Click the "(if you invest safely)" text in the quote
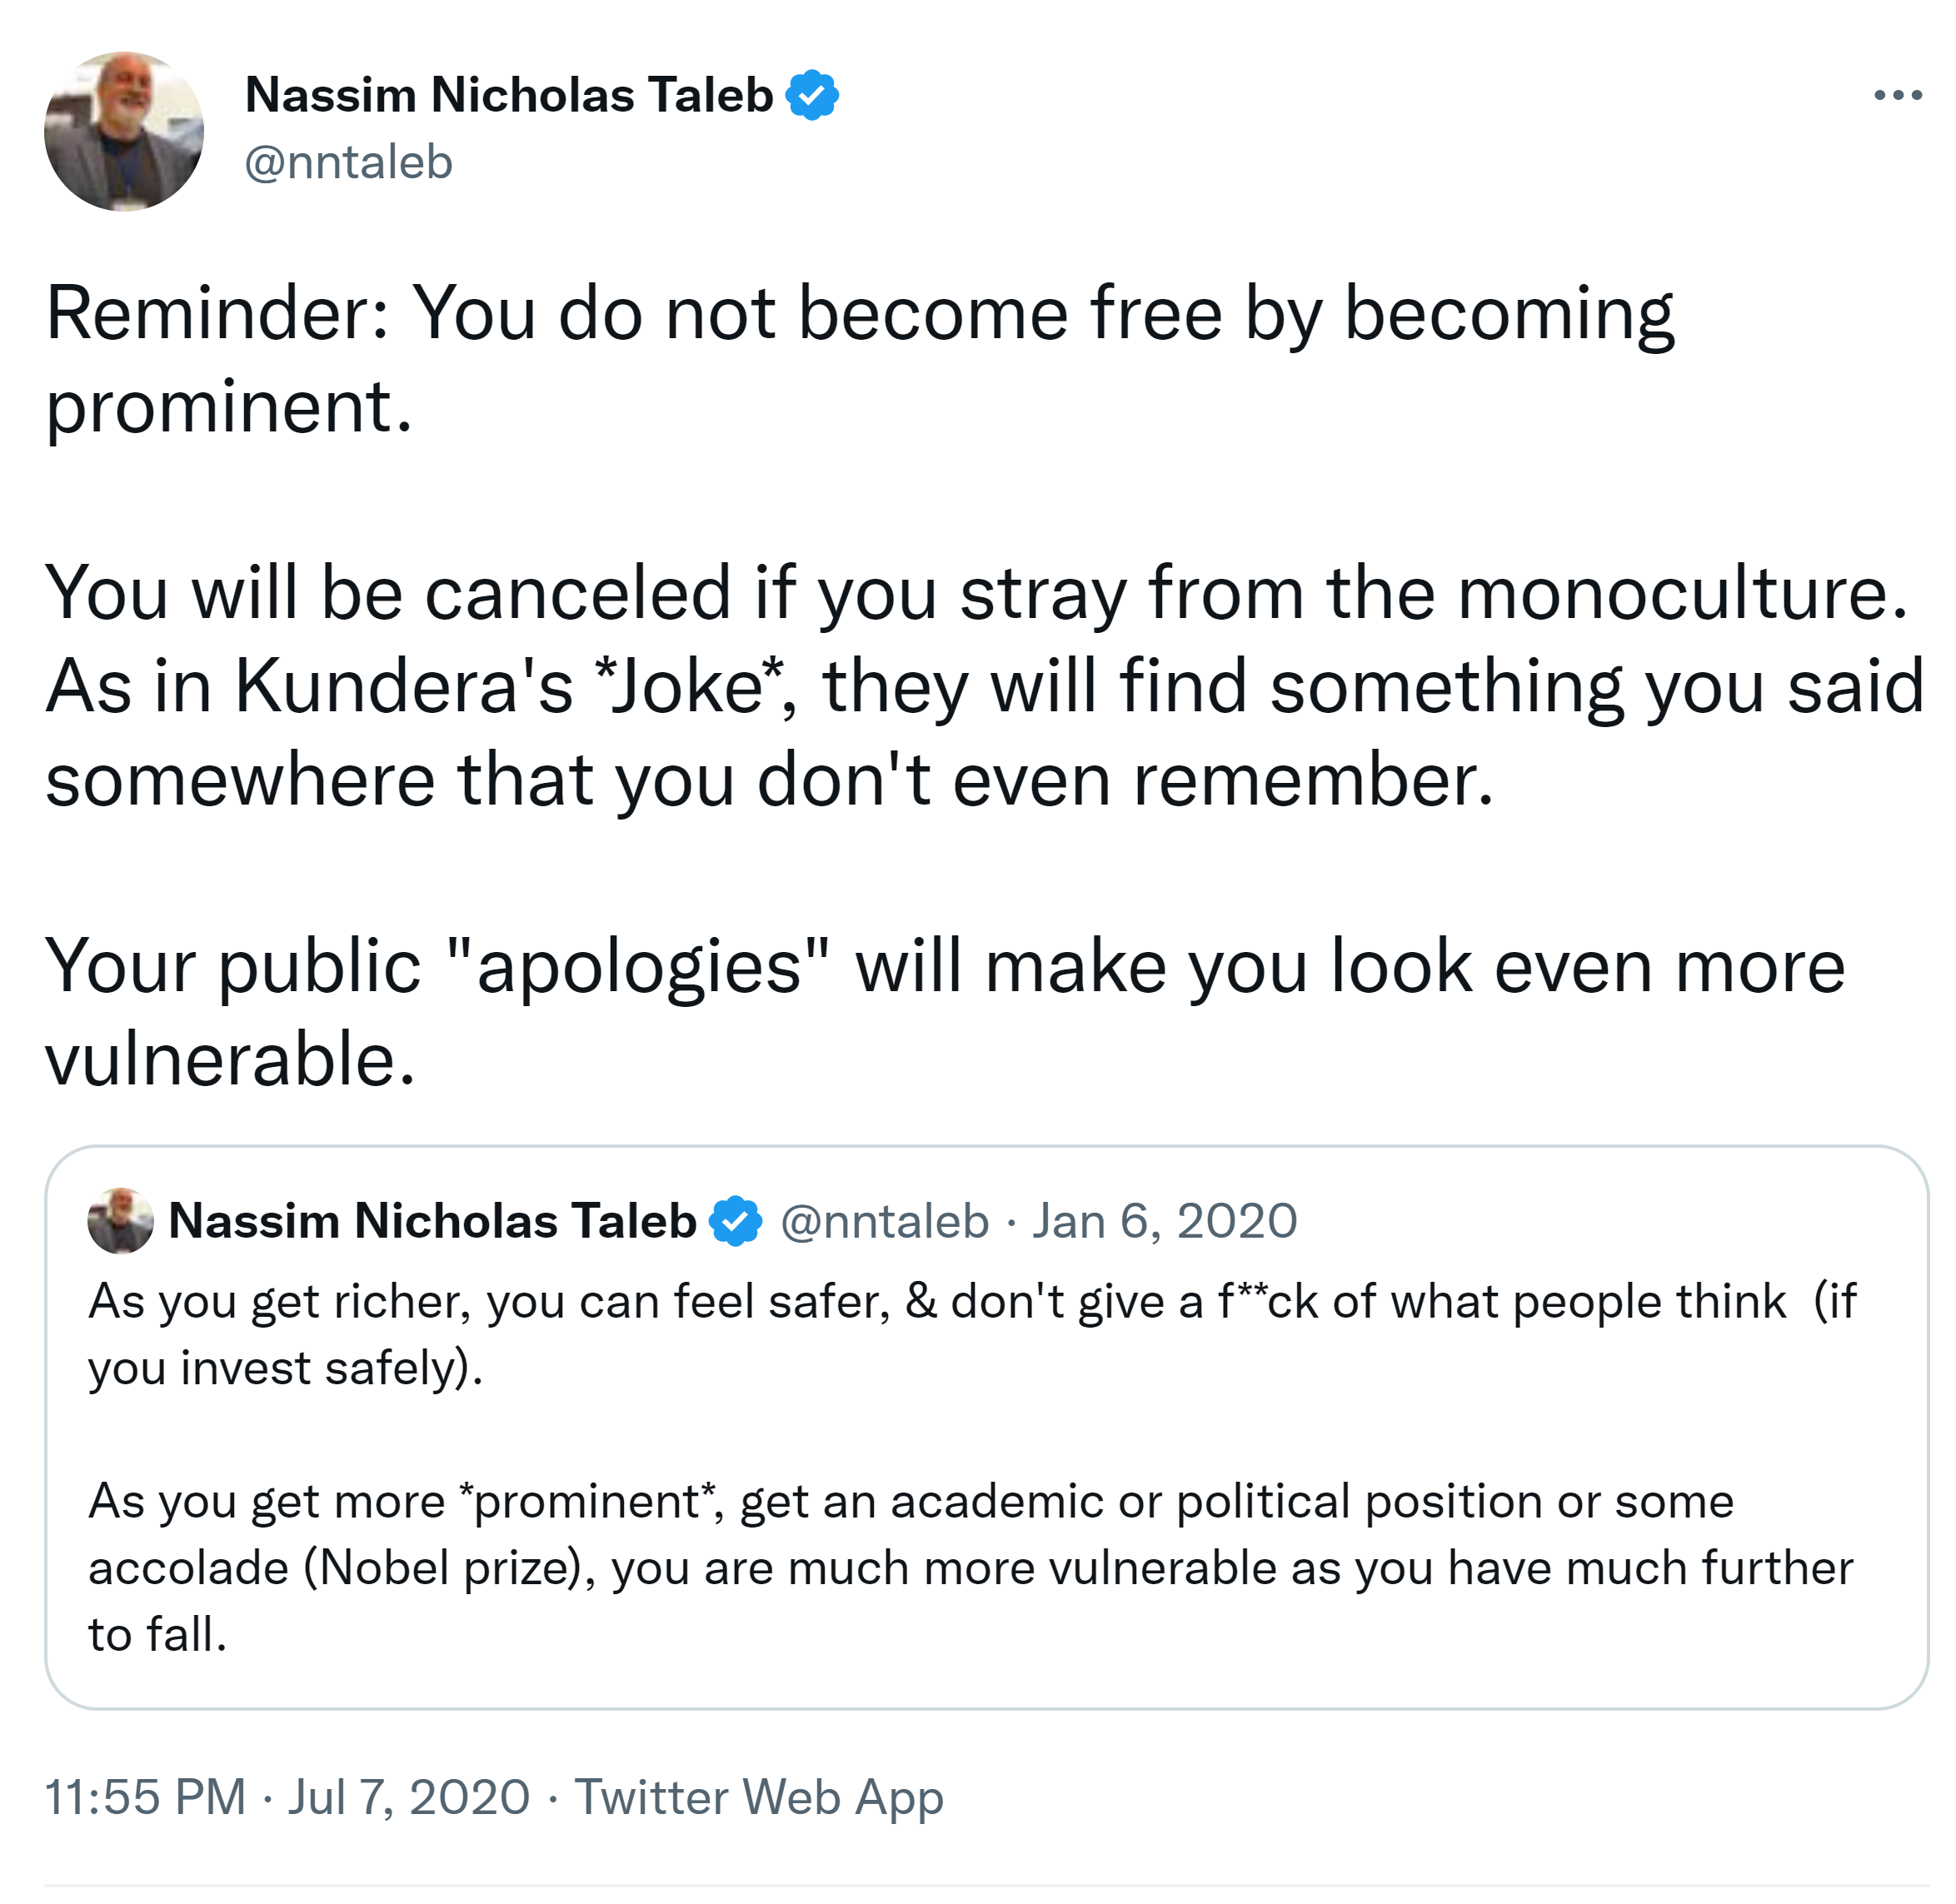 click(285, 1367)
